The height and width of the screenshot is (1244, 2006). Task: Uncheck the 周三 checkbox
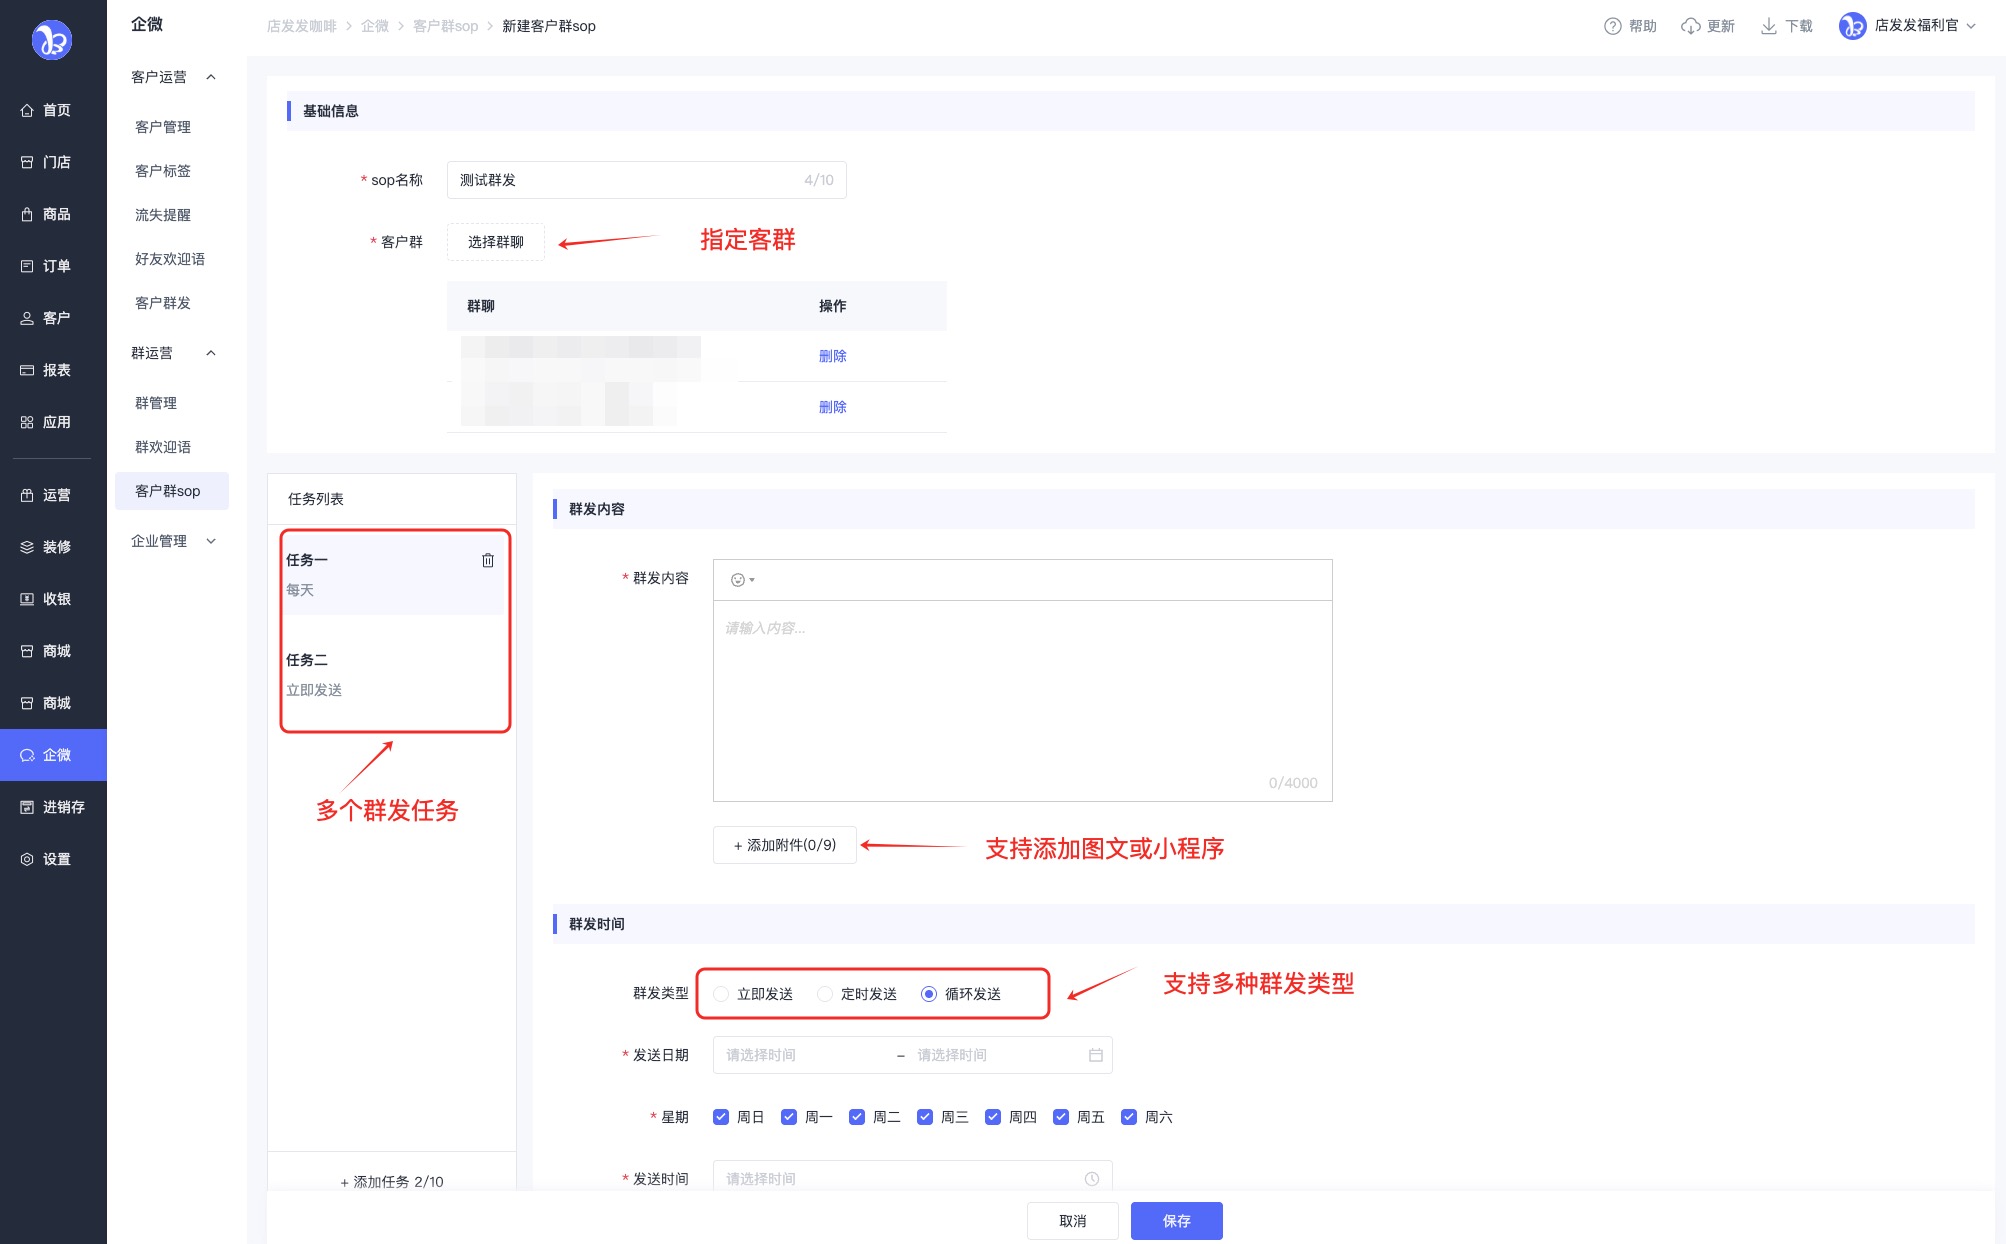pyautogui.click(x=925, y=1117)
